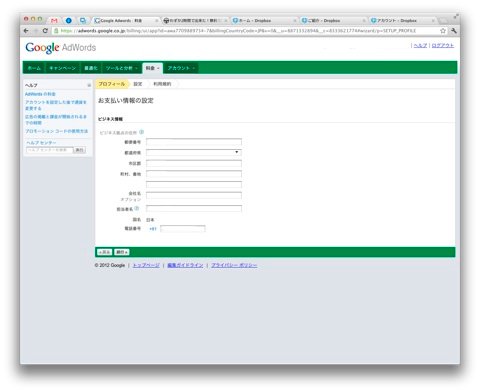Select the 設定 step tab
The height and width of the screenshot is (392, 480).
(138, 84)
